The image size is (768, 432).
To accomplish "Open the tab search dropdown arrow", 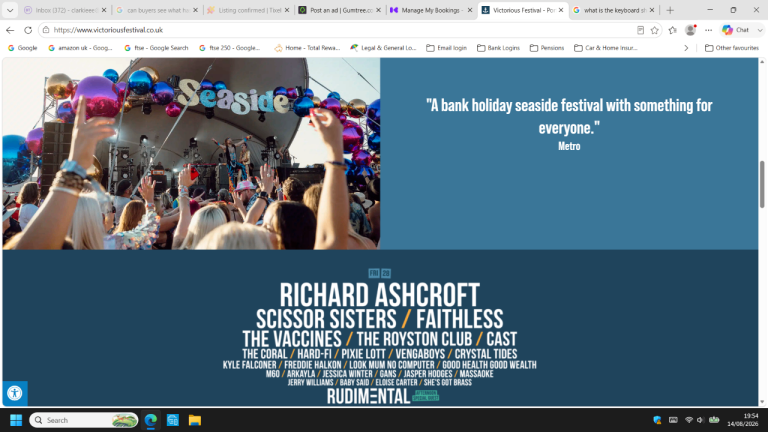I will [10, 10].
